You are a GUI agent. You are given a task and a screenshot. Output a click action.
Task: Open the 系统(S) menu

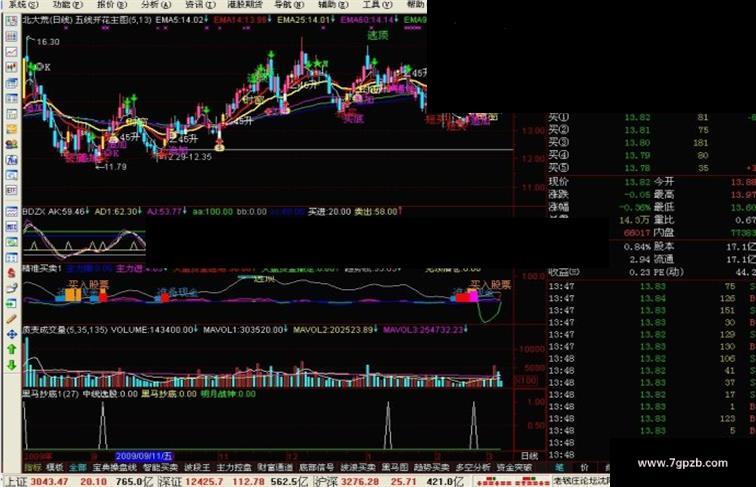(23, 4)
